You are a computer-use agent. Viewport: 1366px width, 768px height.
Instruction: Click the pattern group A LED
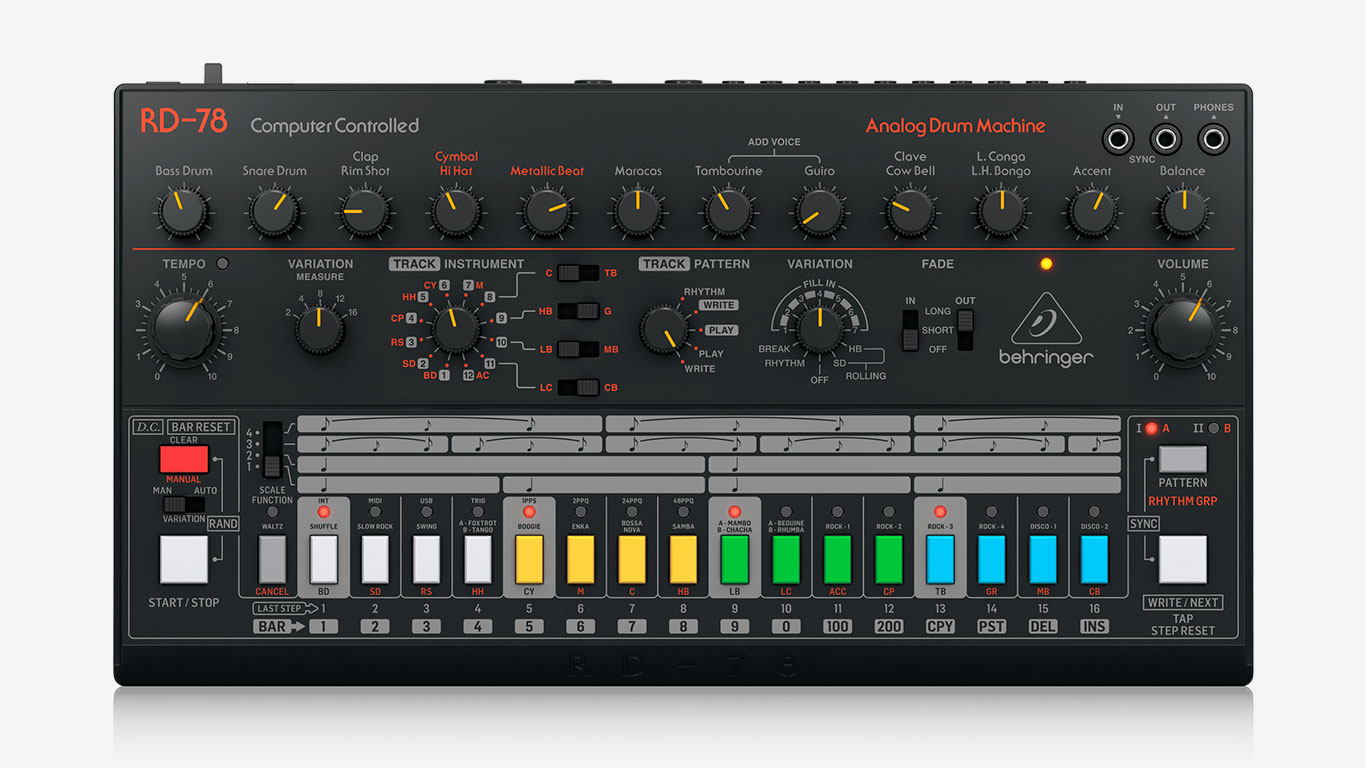(x=1151, y=429)
